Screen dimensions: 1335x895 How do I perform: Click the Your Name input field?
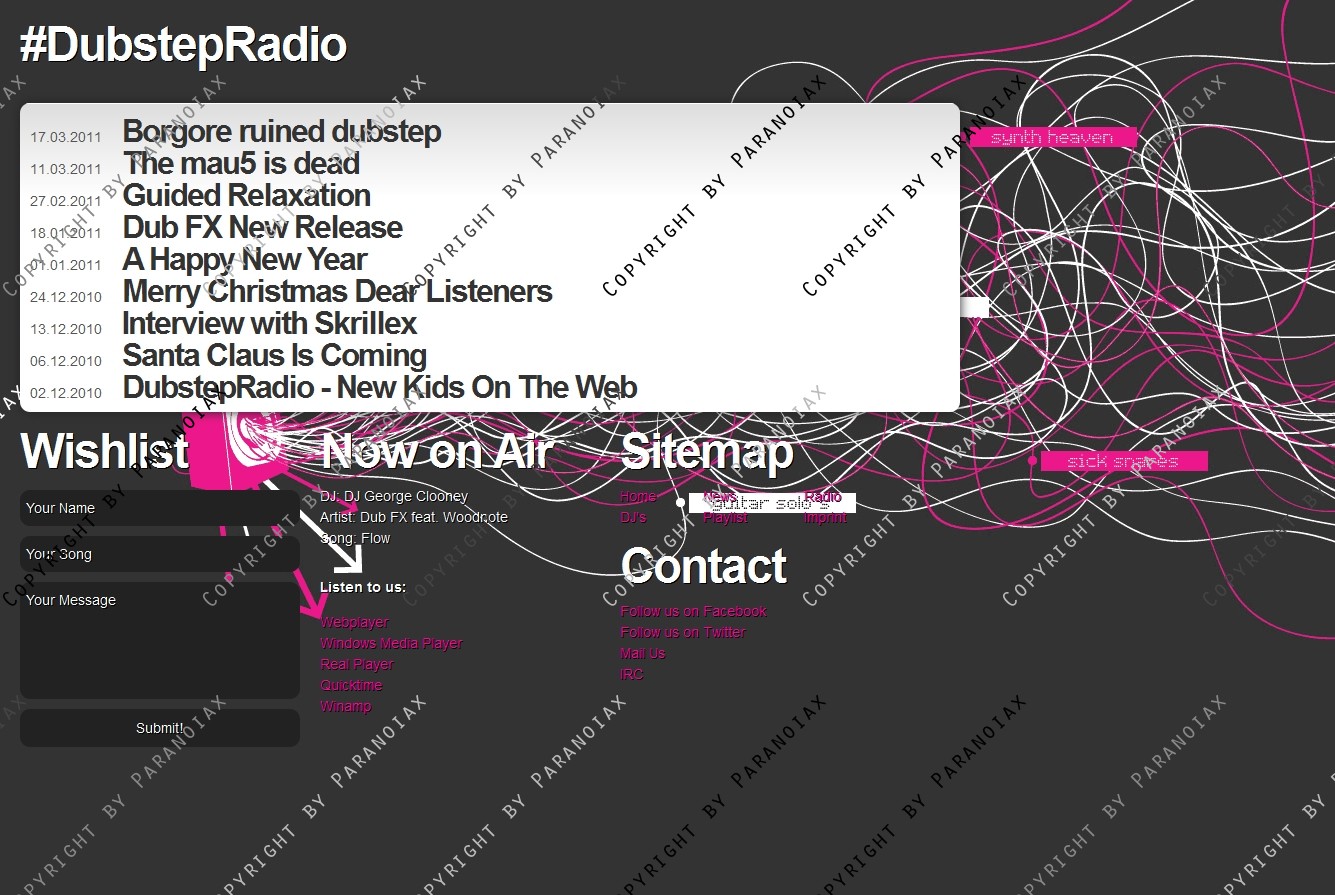tap(160, 508)
